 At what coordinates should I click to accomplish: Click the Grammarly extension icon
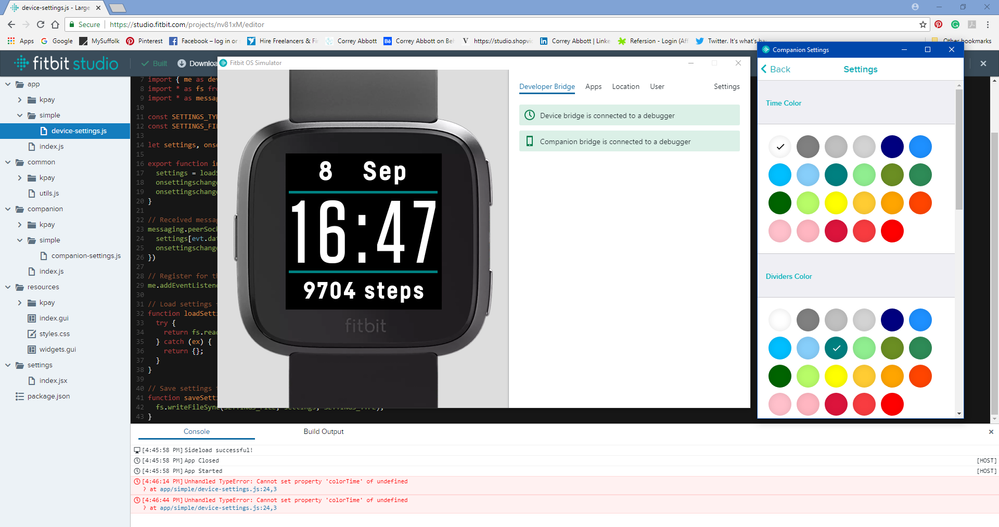[x=956, y=24]
